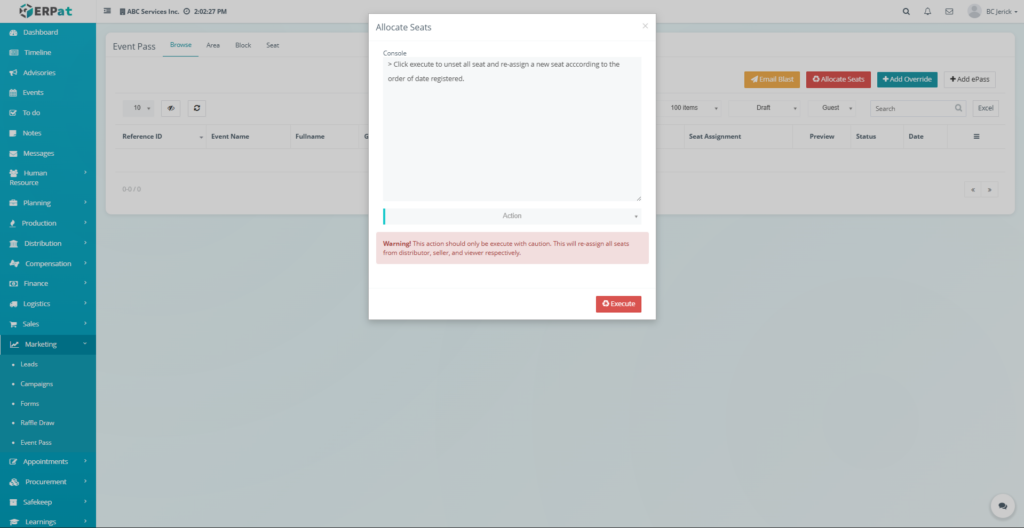
Task: Sort by Seat Assignment column
Action: 737,137
